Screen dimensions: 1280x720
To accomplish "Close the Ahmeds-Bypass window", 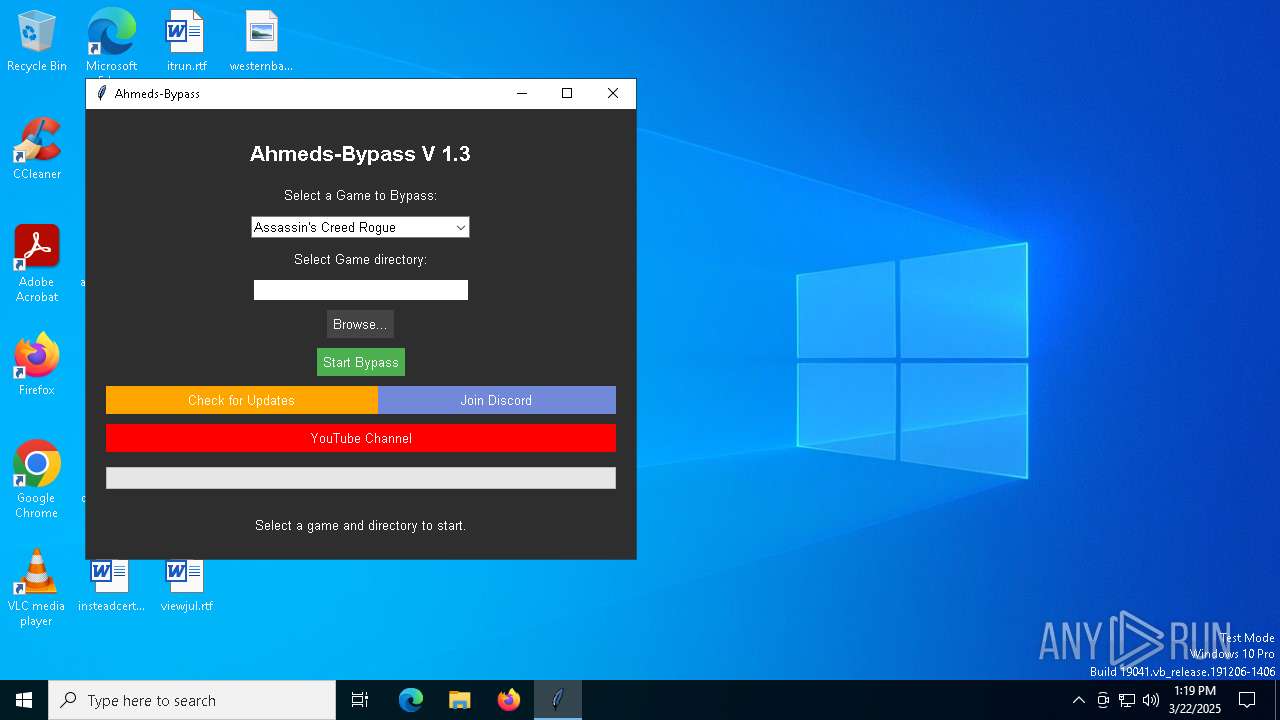I will coord(613,93).
